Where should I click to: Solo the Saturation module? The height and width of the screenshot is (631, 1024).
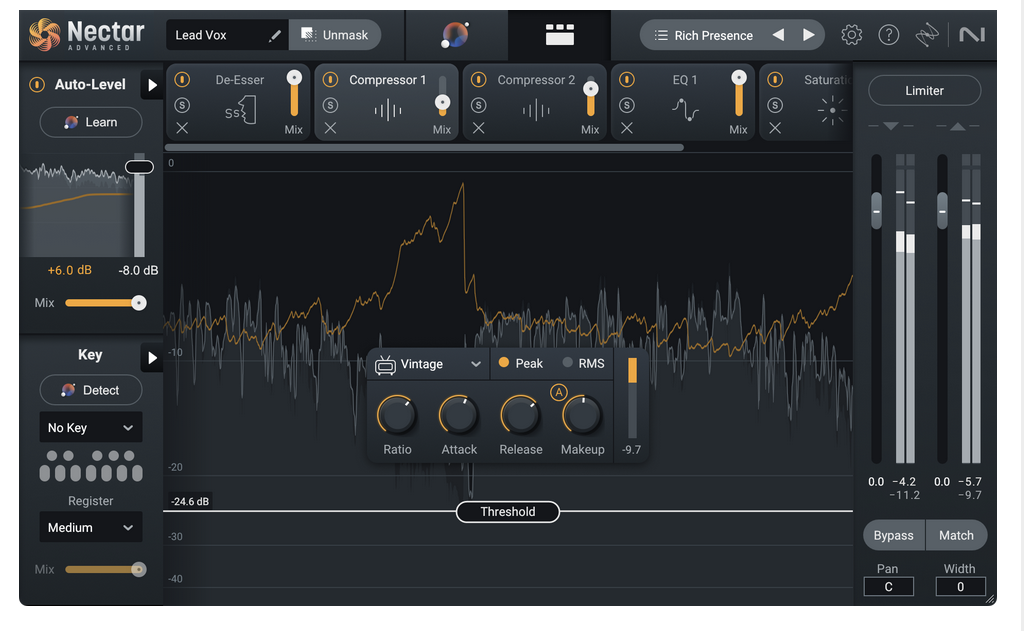tap(775, 105)
